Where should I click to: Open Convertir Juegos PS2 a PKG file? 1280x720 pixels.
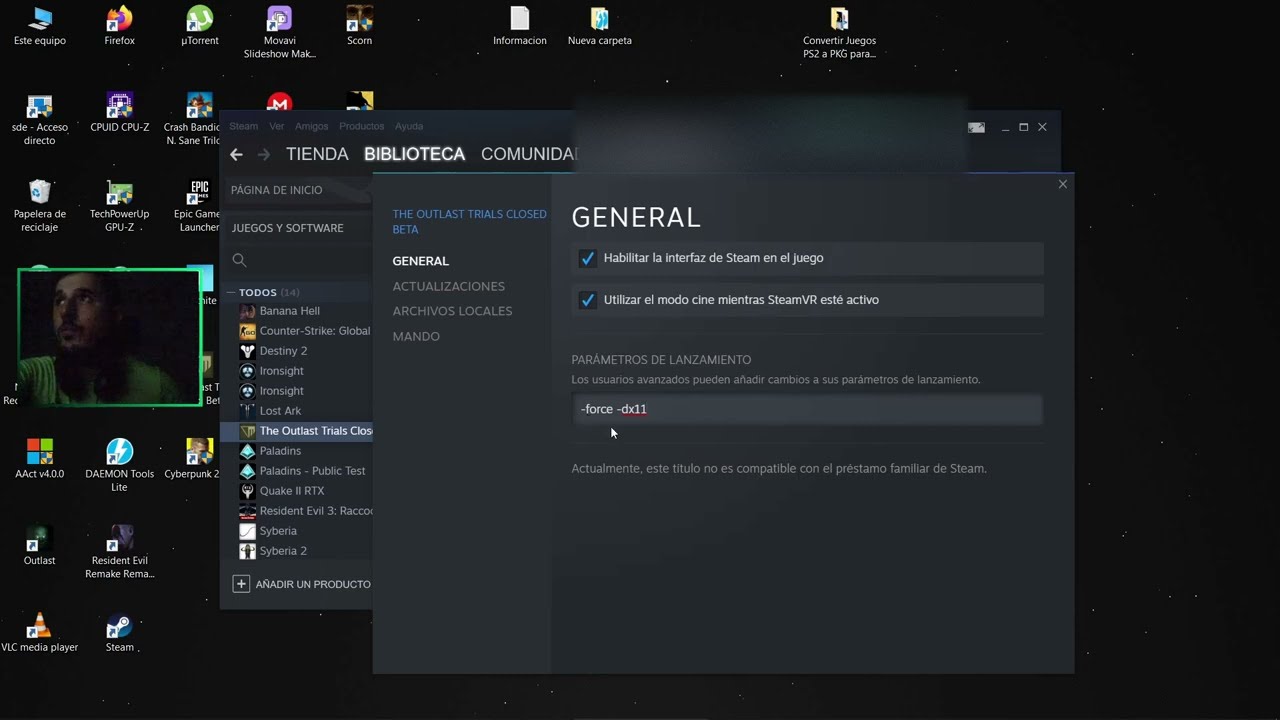839,32
